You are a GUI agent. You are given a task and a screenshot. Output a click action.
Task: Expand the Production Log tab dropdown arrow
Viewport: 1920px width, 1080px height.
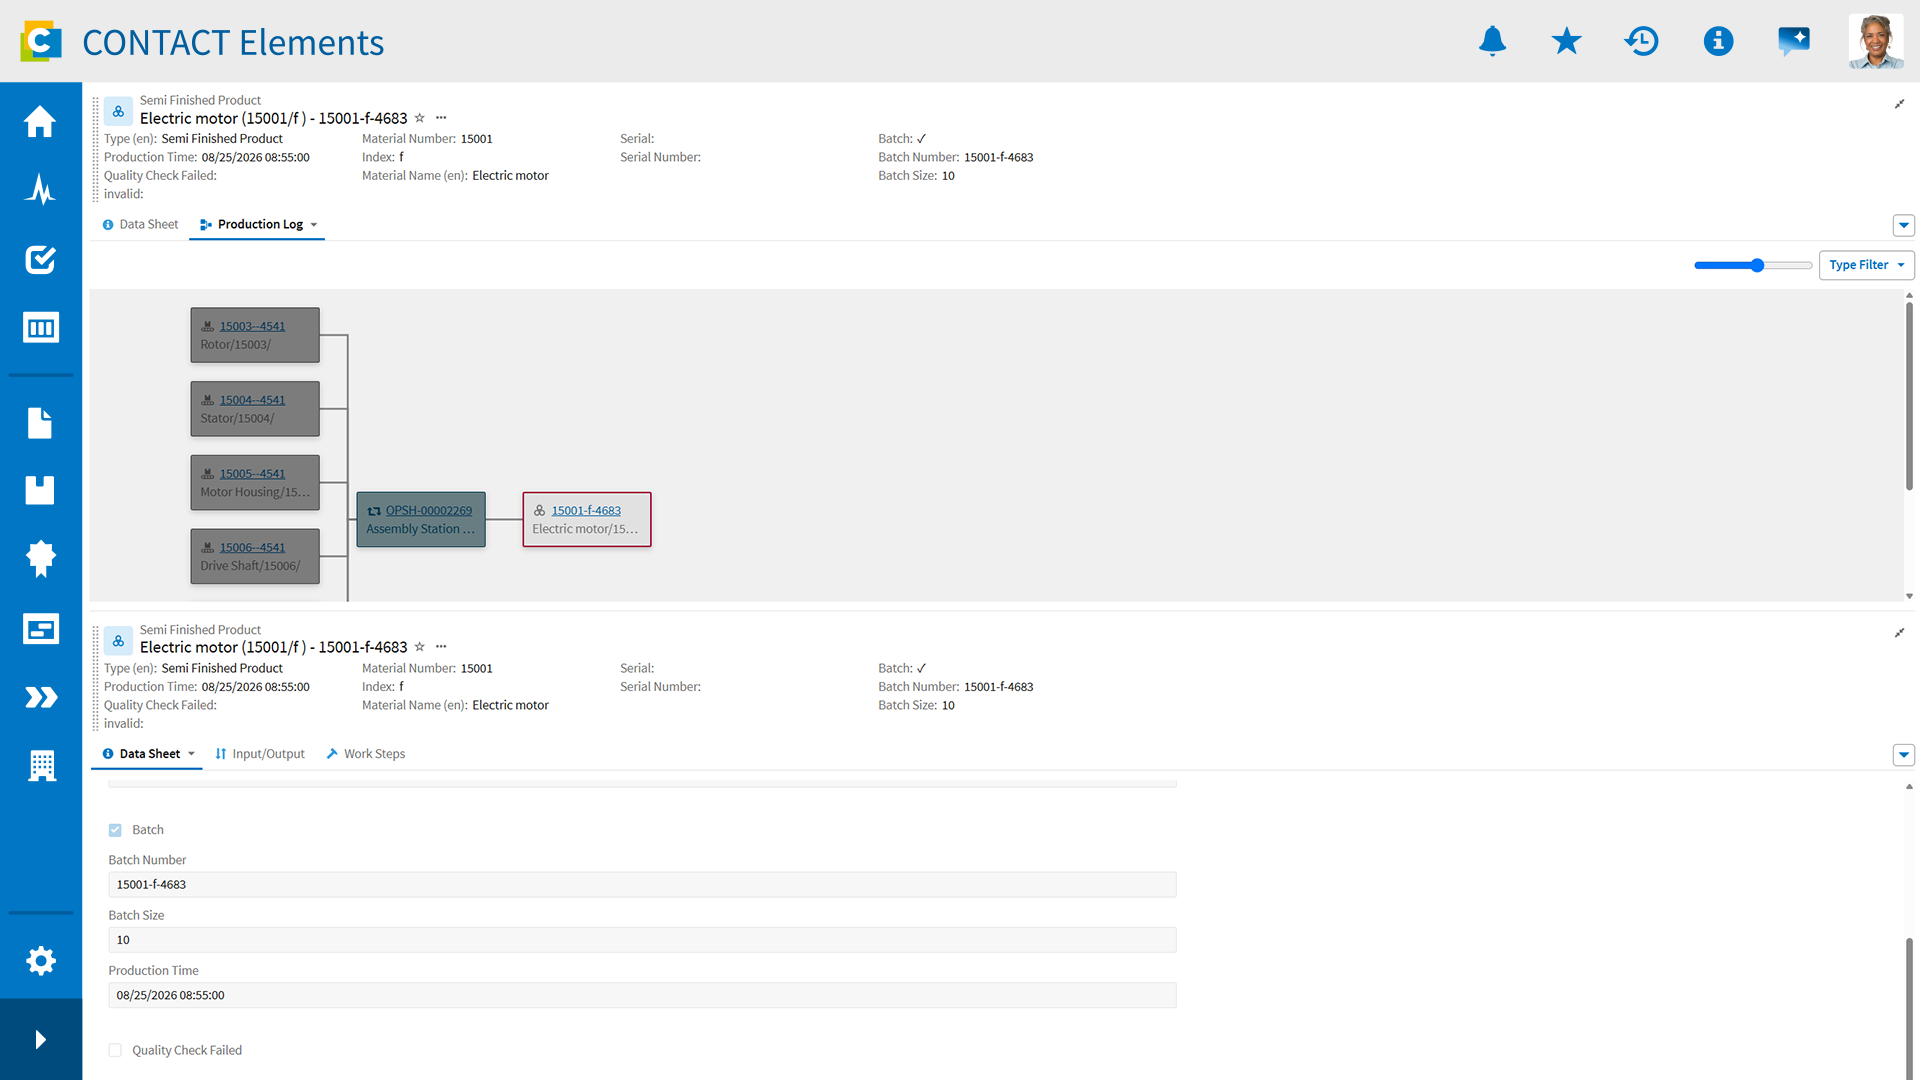314,225
